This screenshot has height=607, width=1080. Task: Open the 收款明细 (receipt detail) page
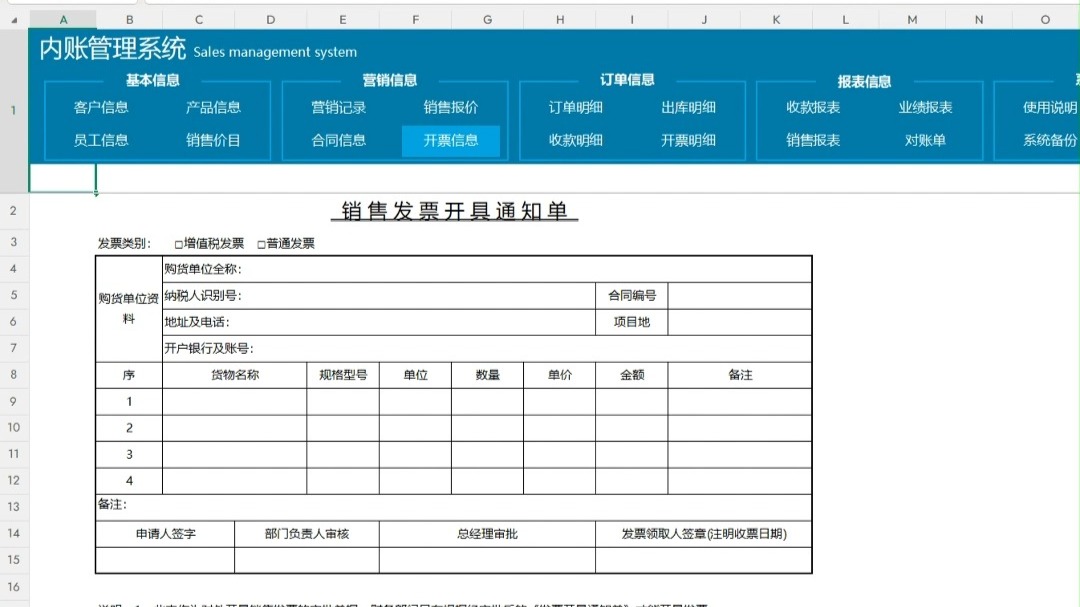click(576, 141)
